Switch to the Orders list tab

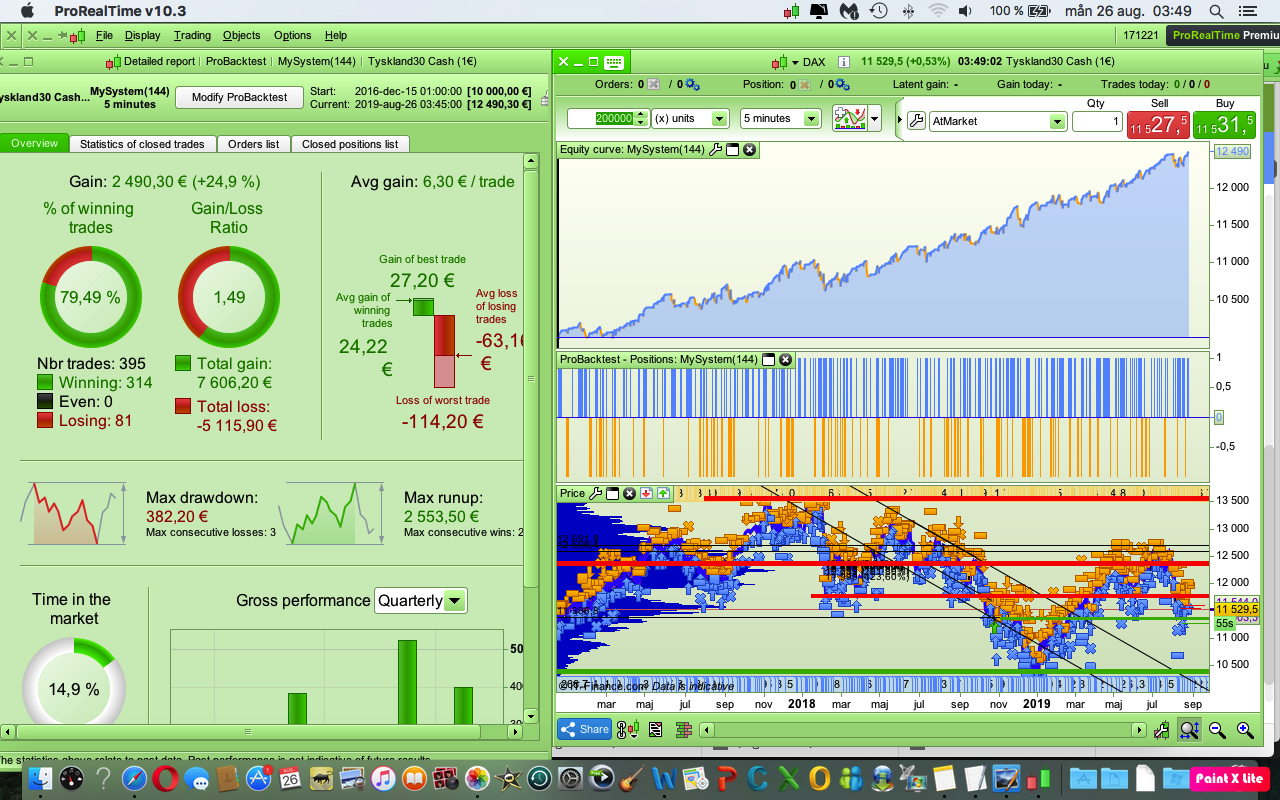253,144
